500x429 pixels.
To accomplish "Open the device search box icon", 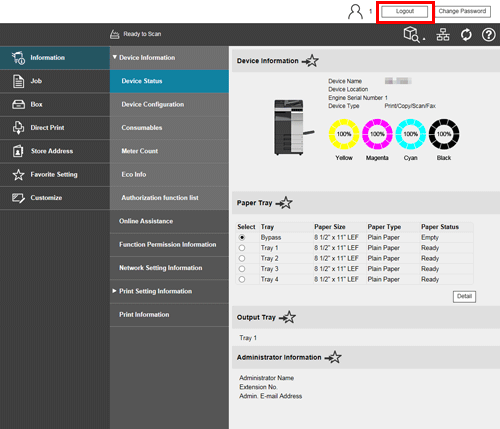I will [x=414, y=34].
